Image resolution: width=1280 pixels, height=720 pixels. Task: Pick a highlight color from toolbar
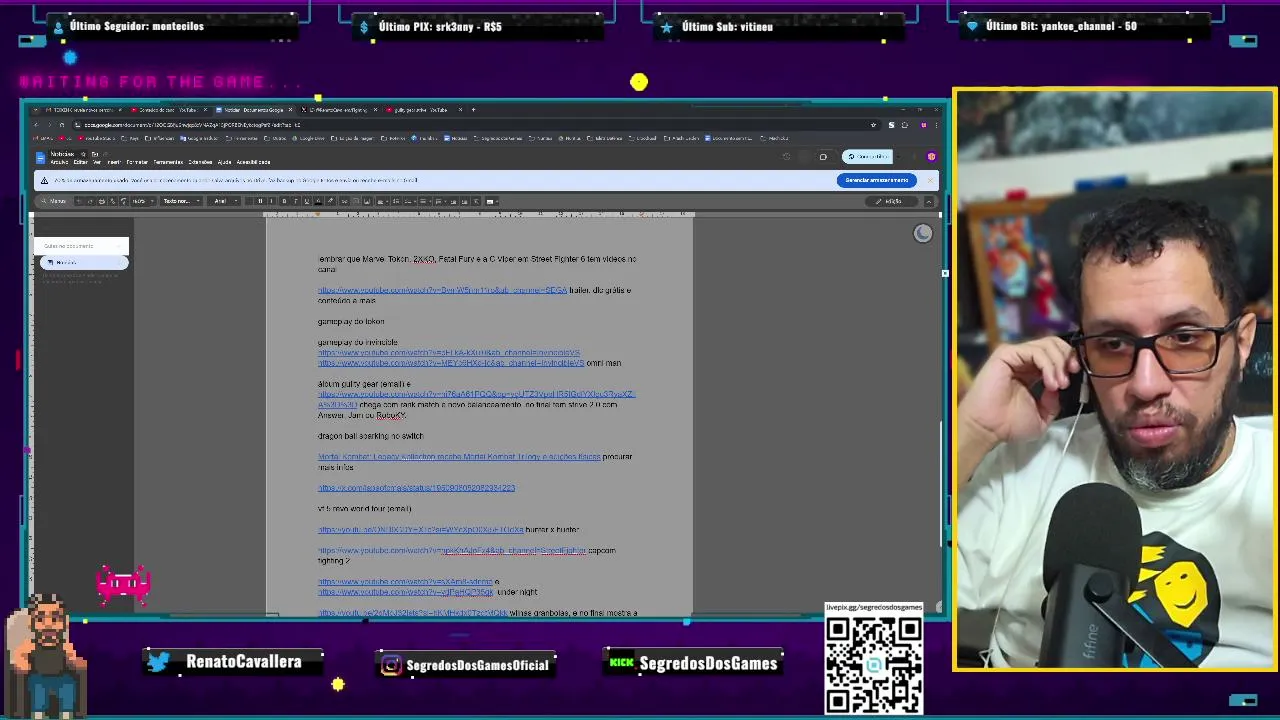point(331,201)
